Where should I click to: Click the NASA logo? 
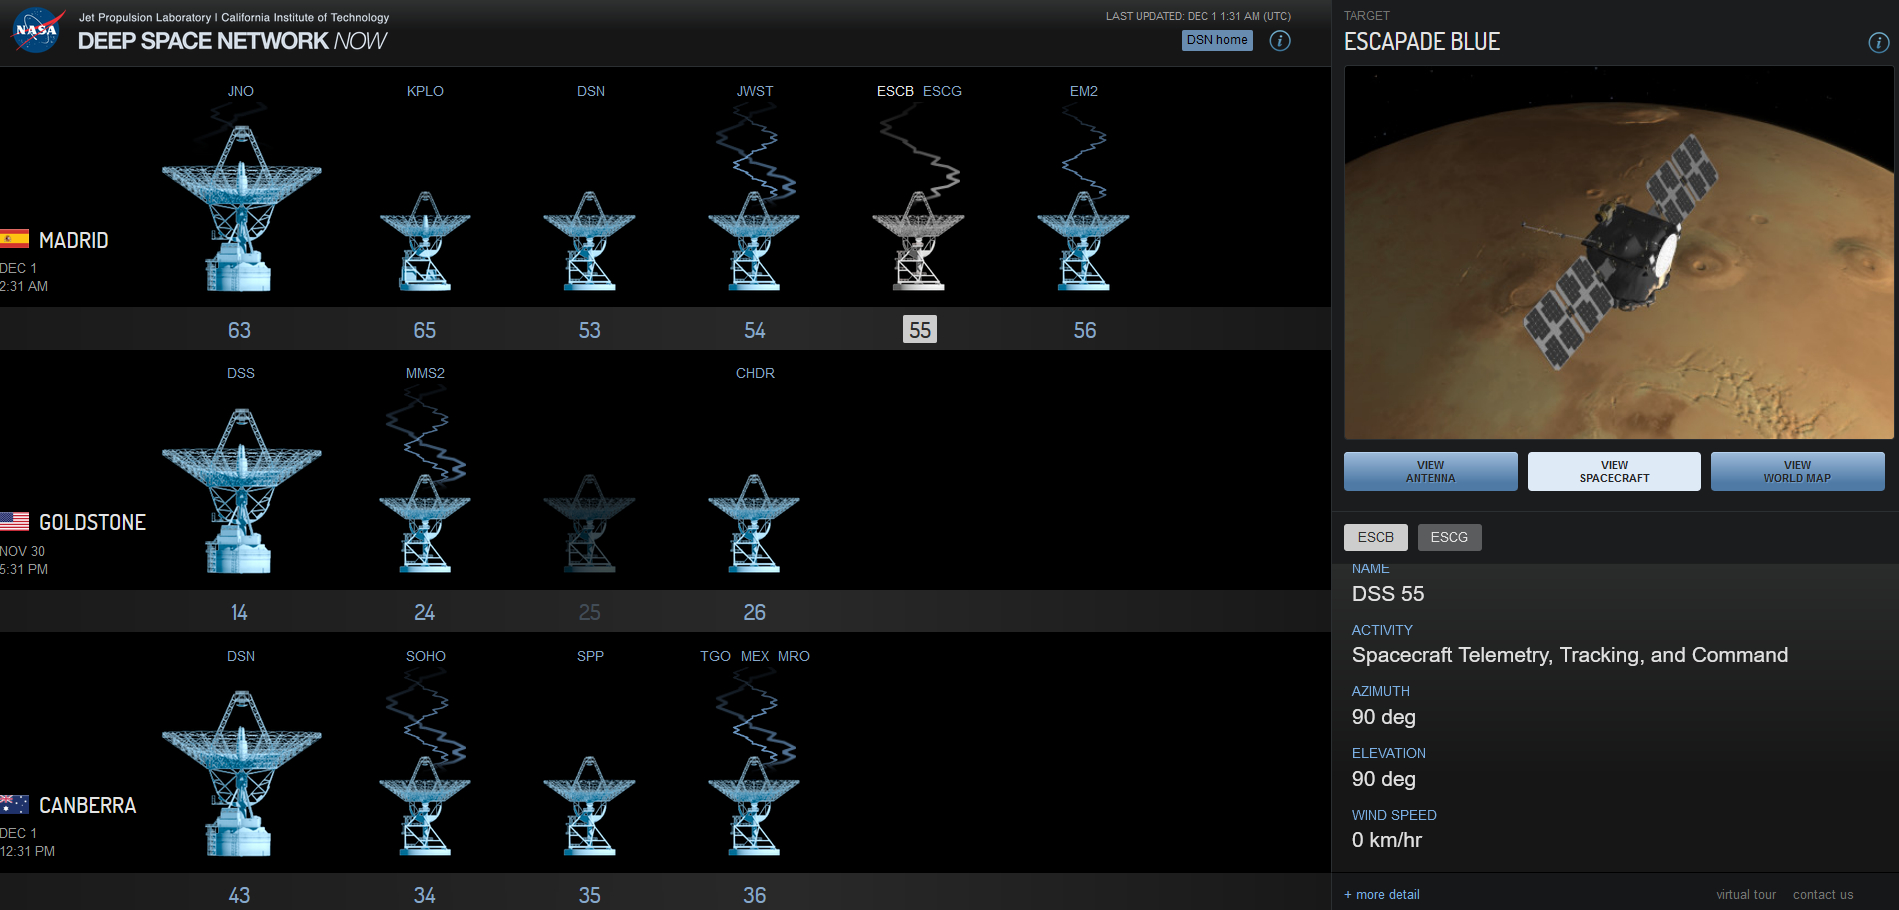tap(37, 30)
